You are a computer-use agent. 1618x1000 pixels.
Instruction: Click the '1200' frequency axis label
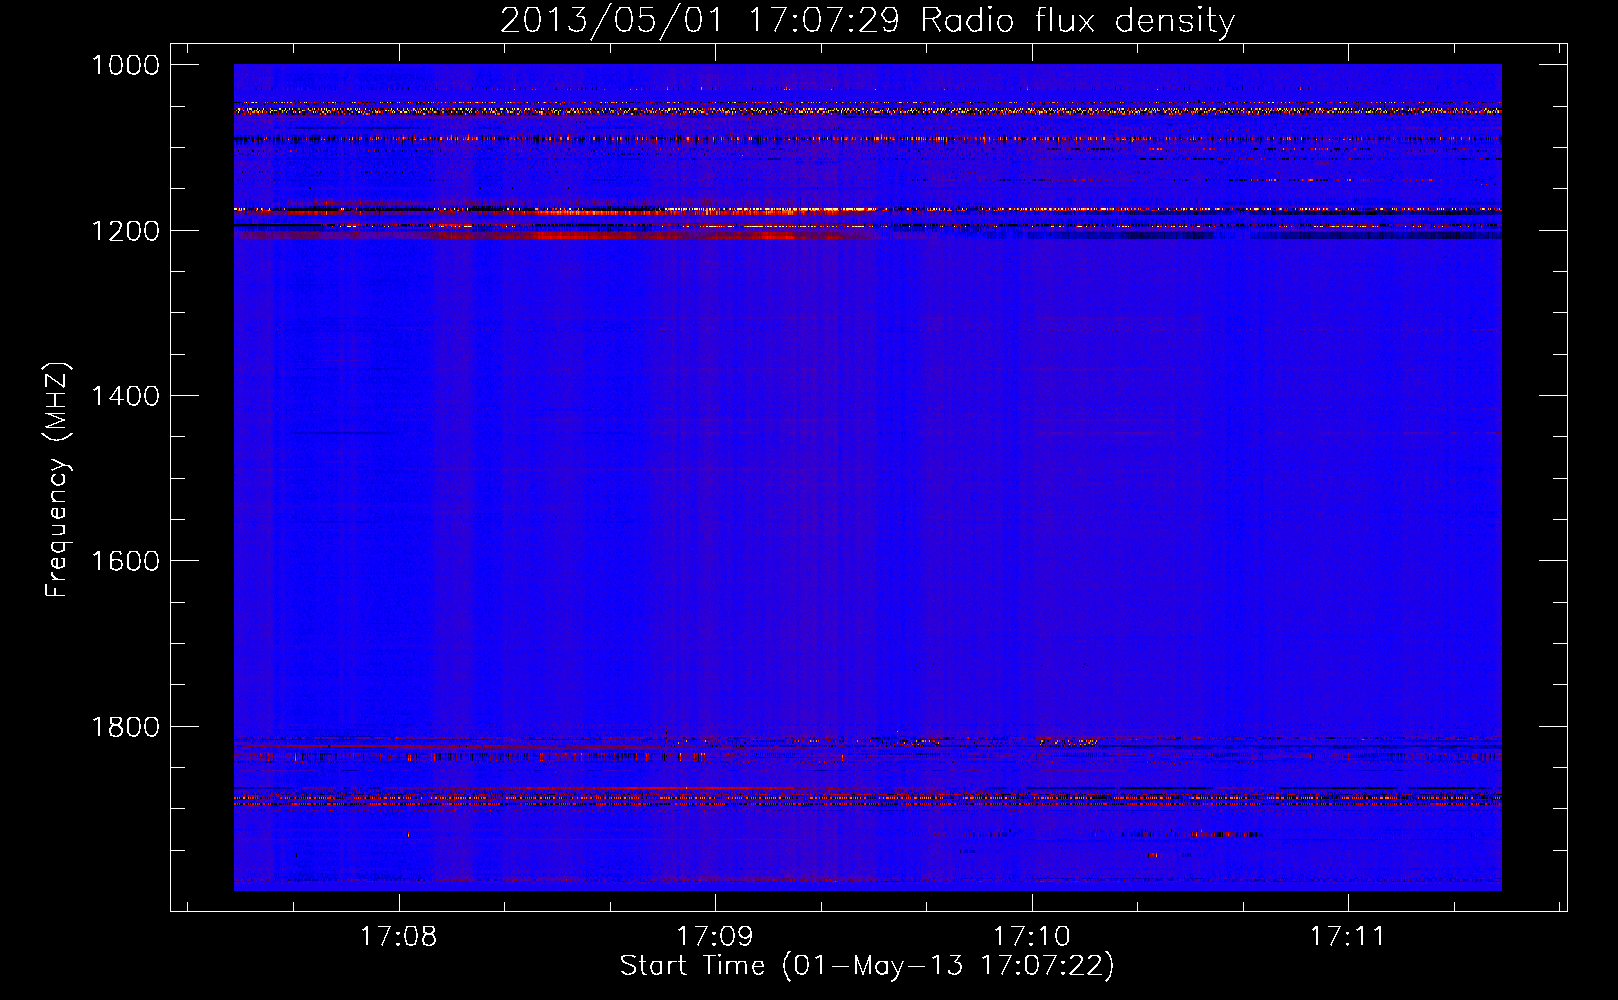coord(125,231)
